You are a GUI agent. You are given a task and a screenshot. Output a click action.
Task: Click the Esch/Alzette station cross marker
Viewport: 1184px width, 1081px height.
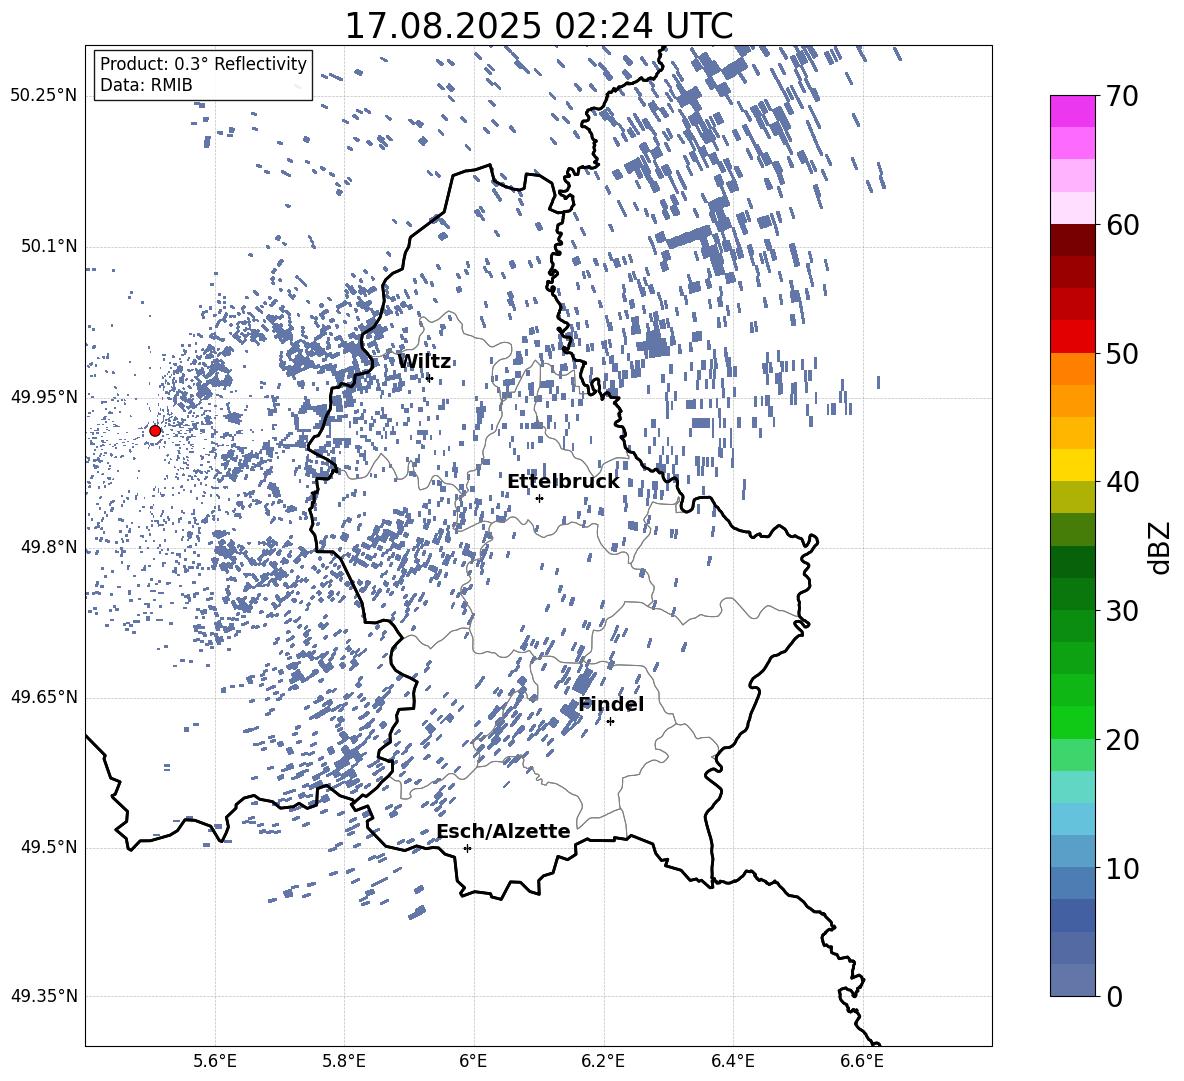(467, 848)
